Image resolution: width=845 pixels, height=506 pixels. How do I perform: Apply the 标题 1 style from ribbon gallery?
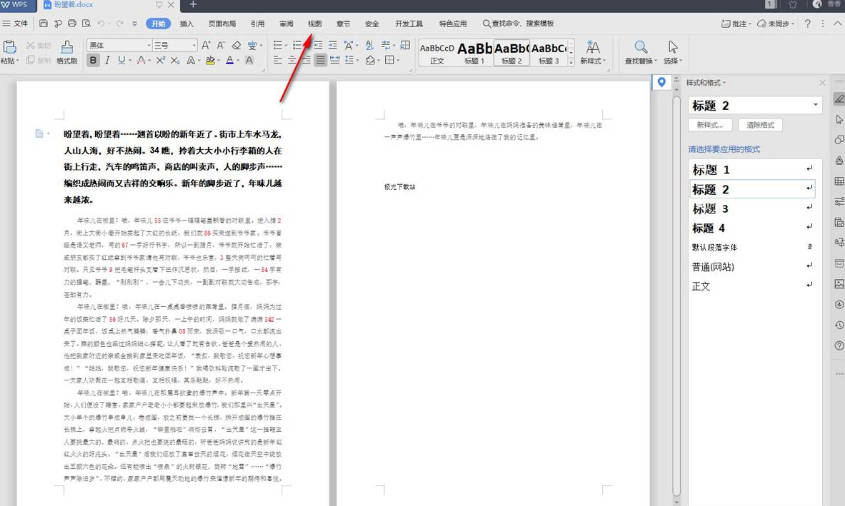pyautogui.click(x=474, y=53)
